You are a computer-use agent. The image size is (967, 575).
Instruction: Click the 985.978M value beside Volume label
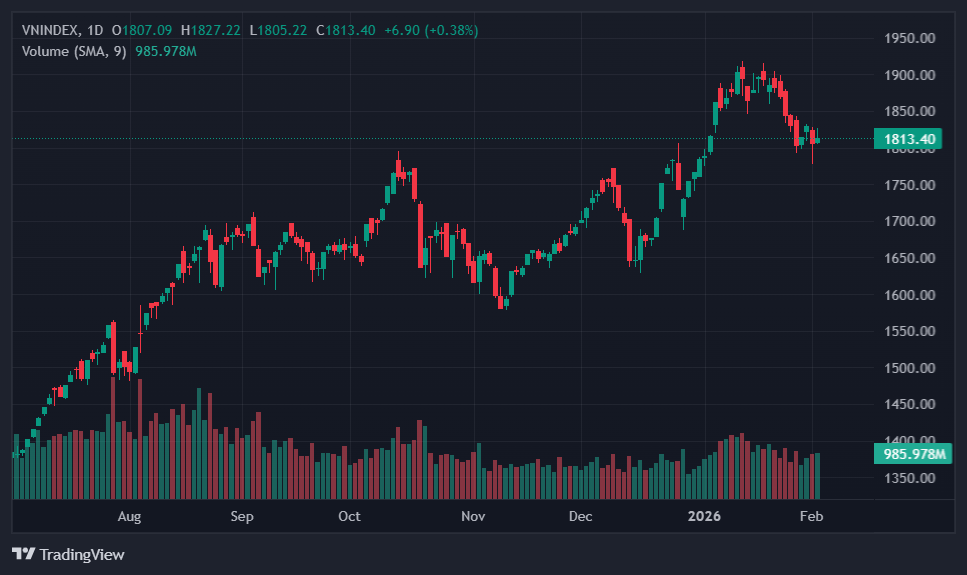tap(165, 51)
